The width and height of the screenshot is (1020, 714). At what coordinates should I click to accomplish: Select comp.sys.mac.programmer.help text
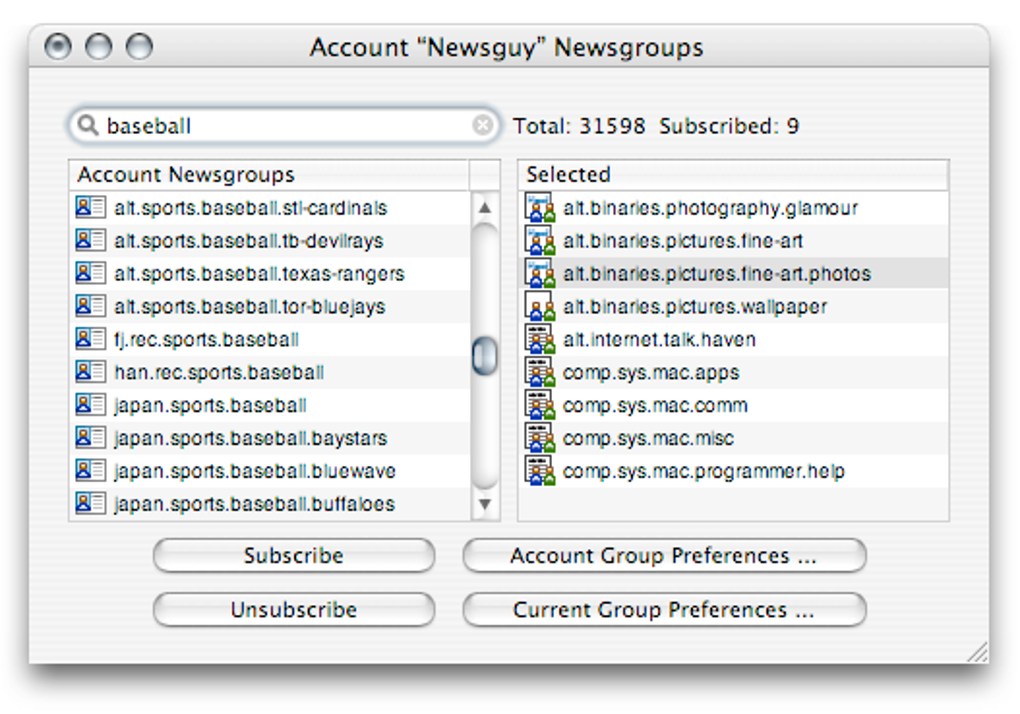[704, 471]
